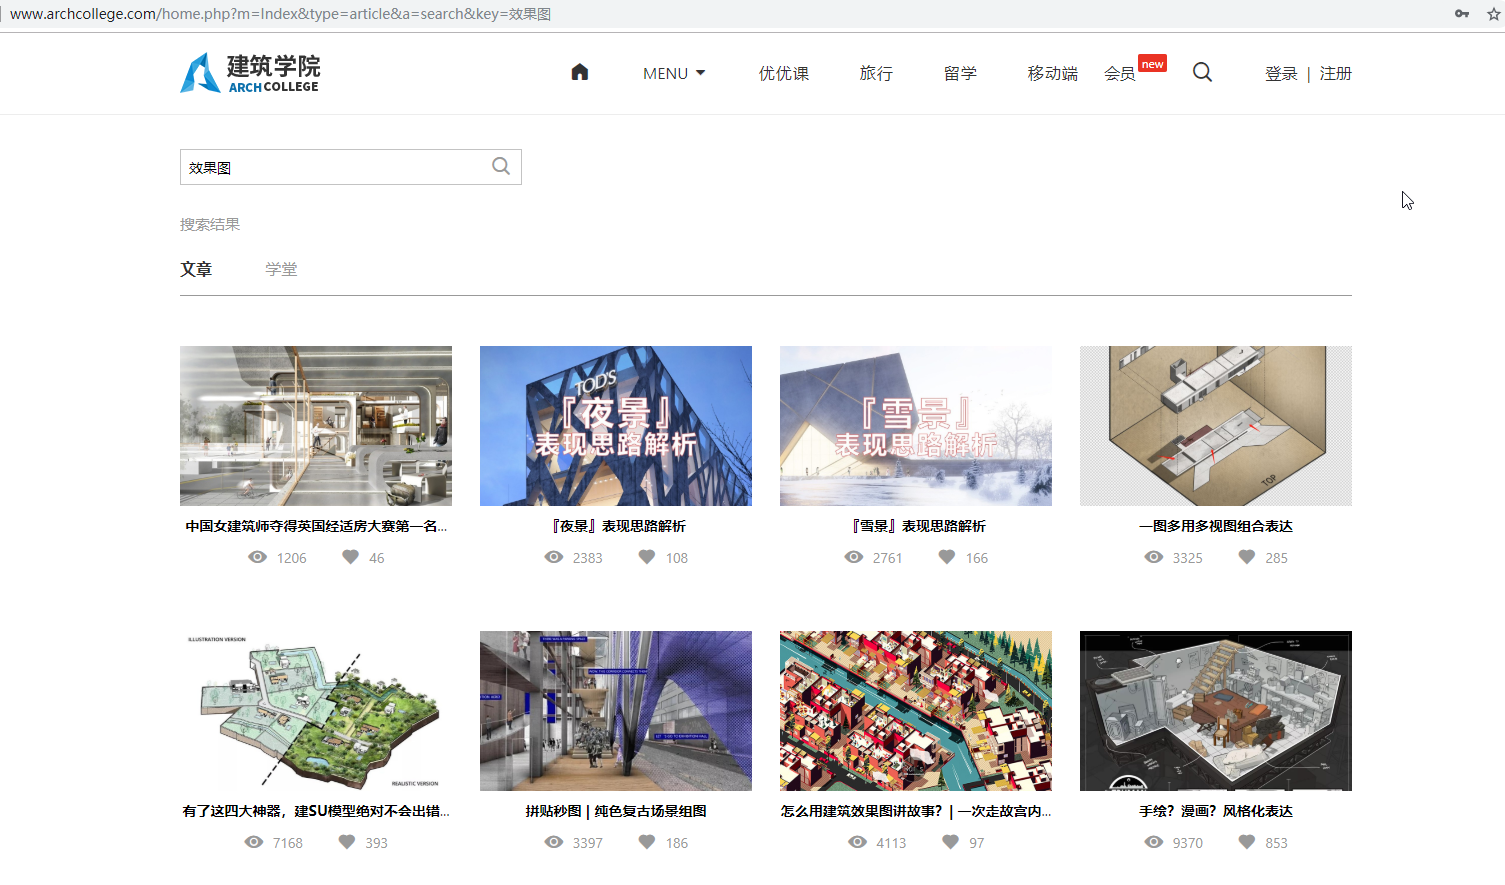This screenshot has height=885, width=1505.
Task: Open the TOD'S 夜景 thumbnail
Action: [x=616, y=426]
